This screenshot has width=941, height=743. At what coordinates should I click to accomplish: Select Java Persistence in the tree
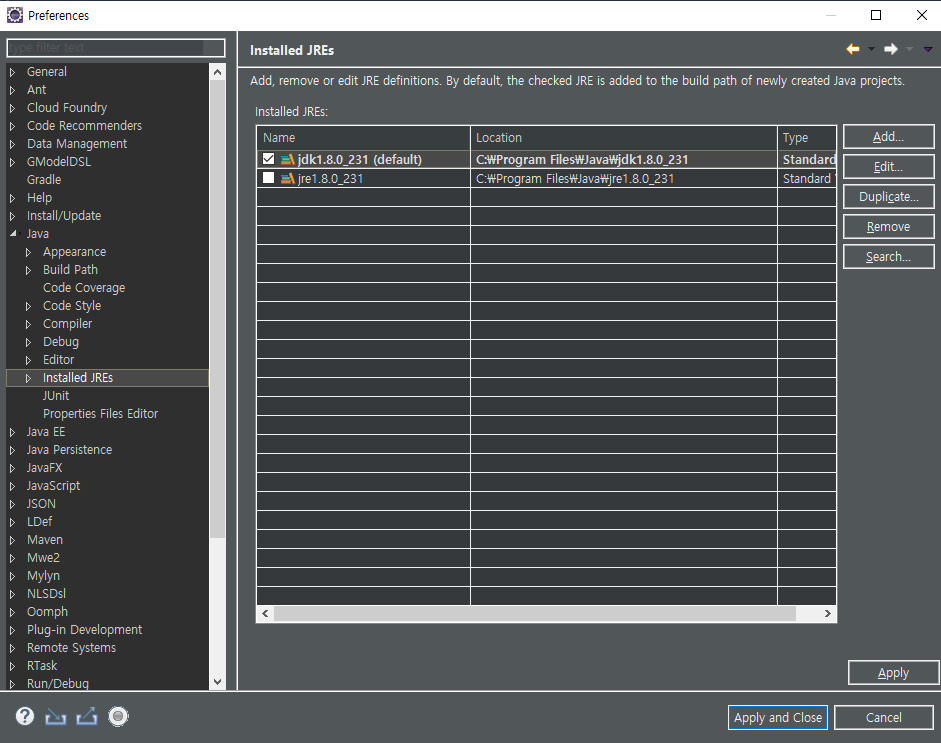69,450
